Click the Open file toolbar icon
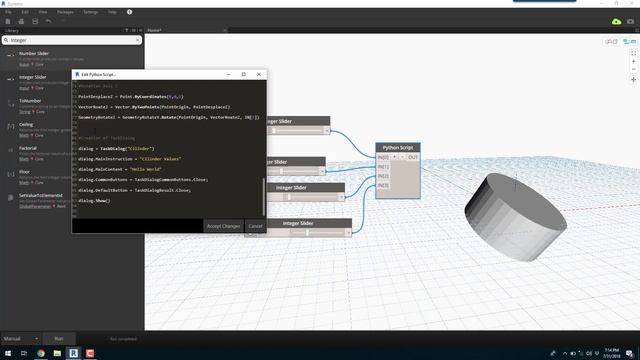This screenshot has height=360, width=640. 21,21
